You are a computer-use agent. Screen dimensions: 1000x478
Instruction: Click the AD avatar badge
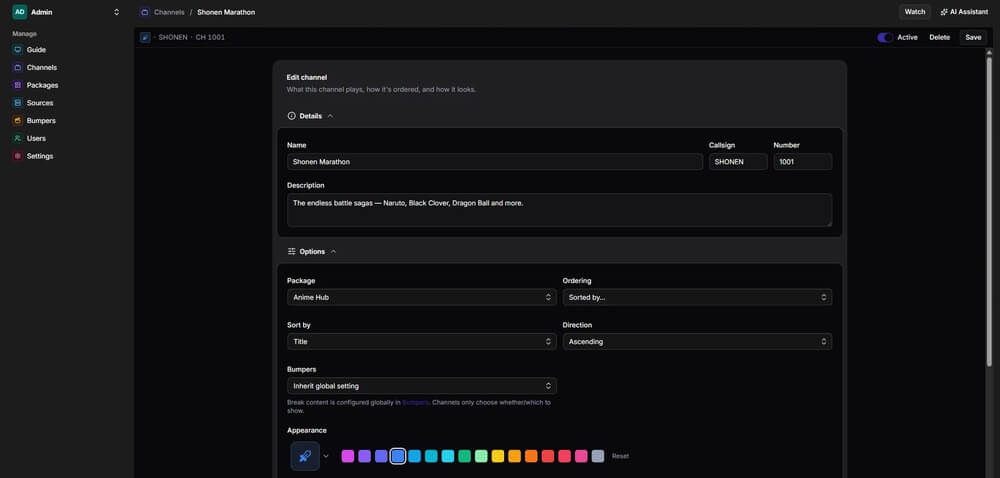[20, 12]
